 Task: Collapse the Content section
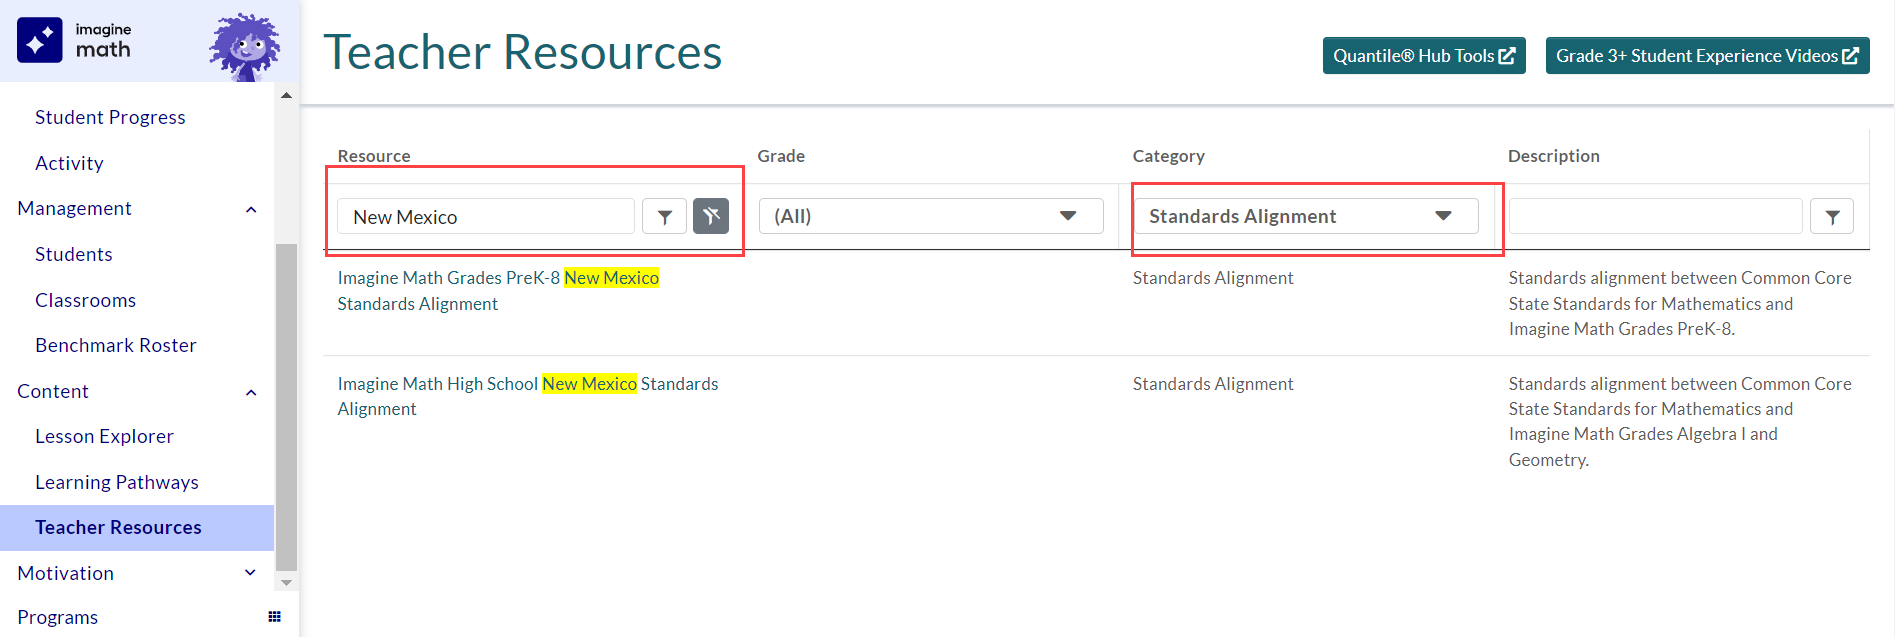point(251,392)
